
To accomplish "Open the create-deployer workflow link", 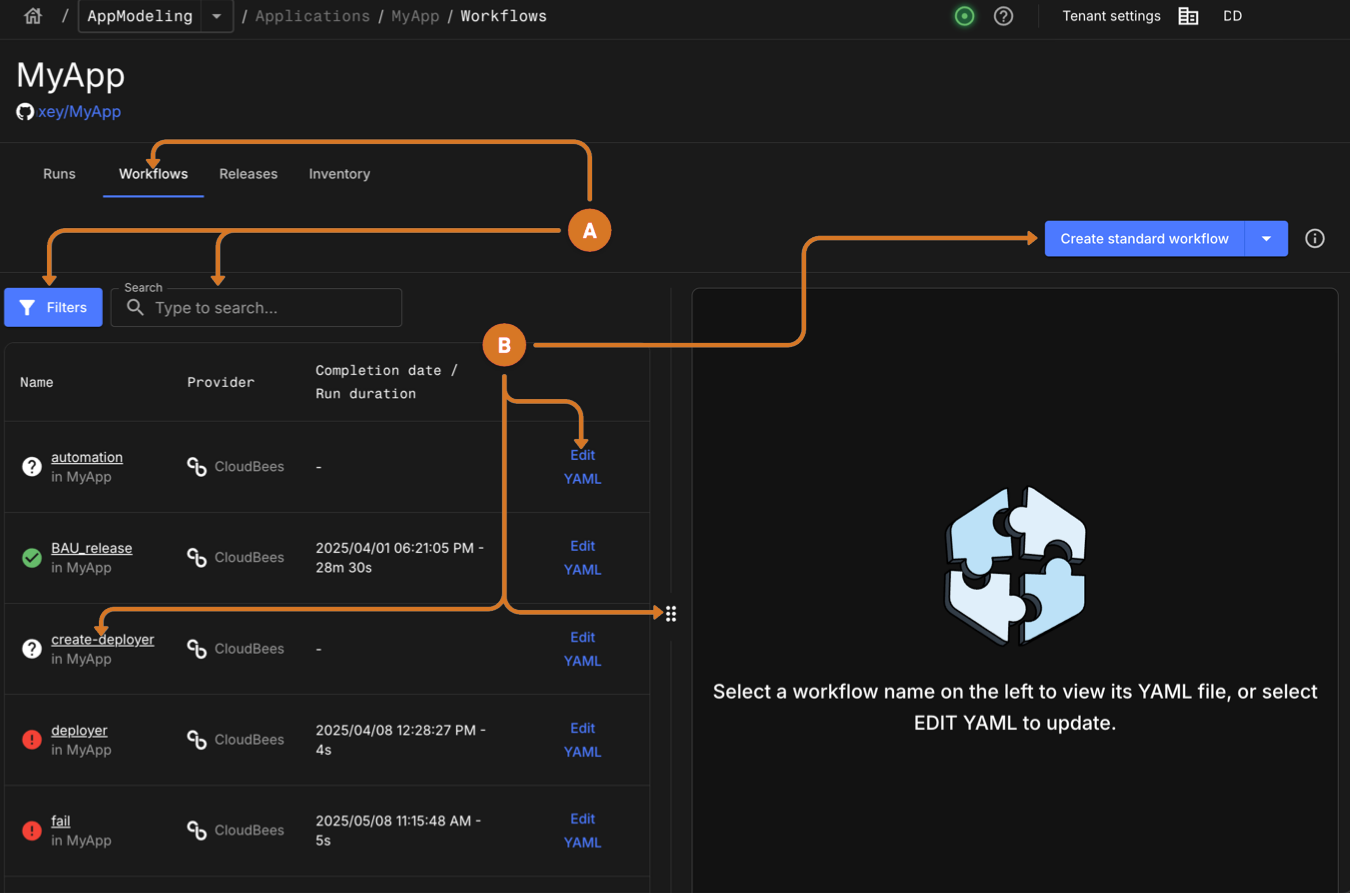I will (102, 639).
